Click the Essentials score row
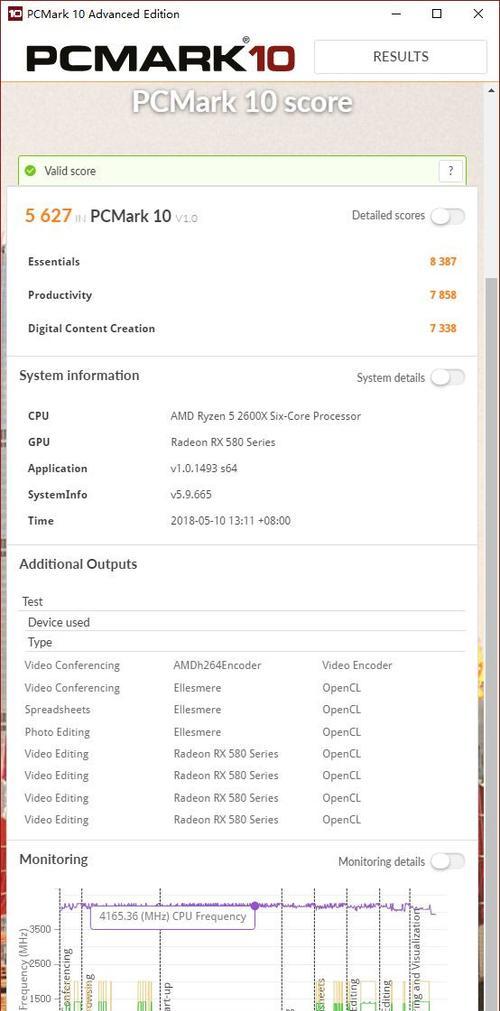 [x=242, y=262]
